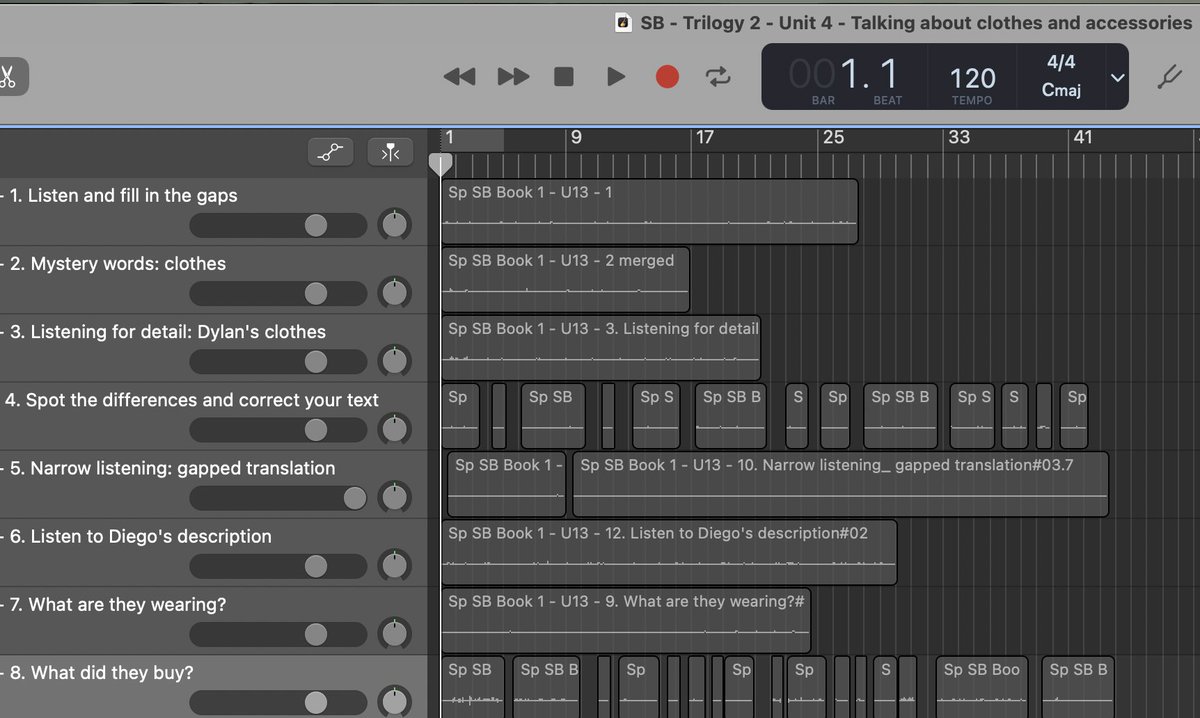The height and width of the screenshot is (718, 1200).
Task: Fast forward the playhead
Action: [513, 77]
